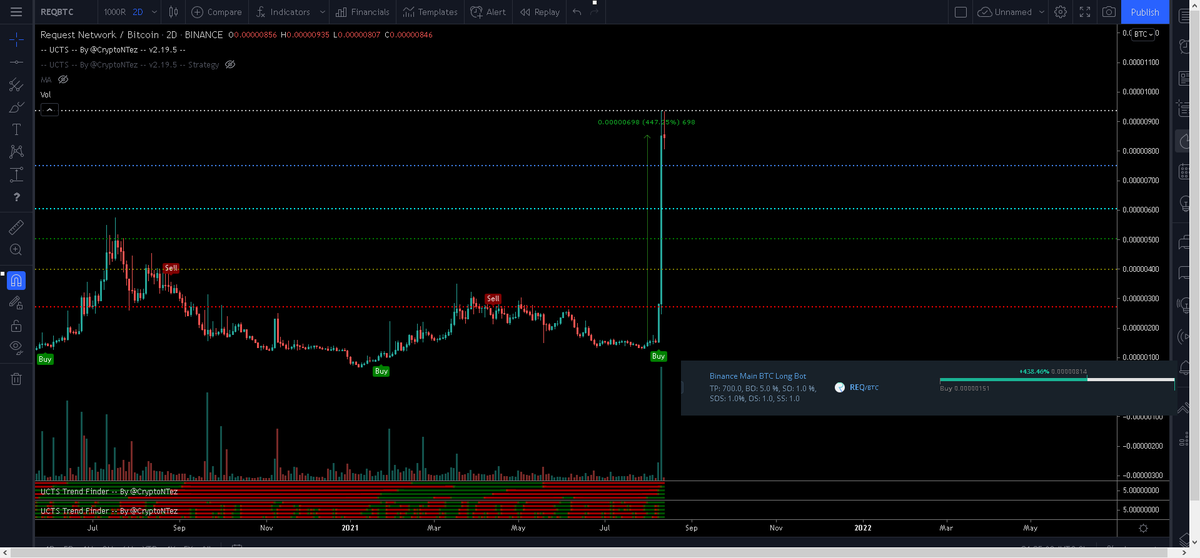Image resolution: width=1200 pixels, height=558 pixels.
Task: Click the 2021 label on the time axis
Action: (350, 526)
